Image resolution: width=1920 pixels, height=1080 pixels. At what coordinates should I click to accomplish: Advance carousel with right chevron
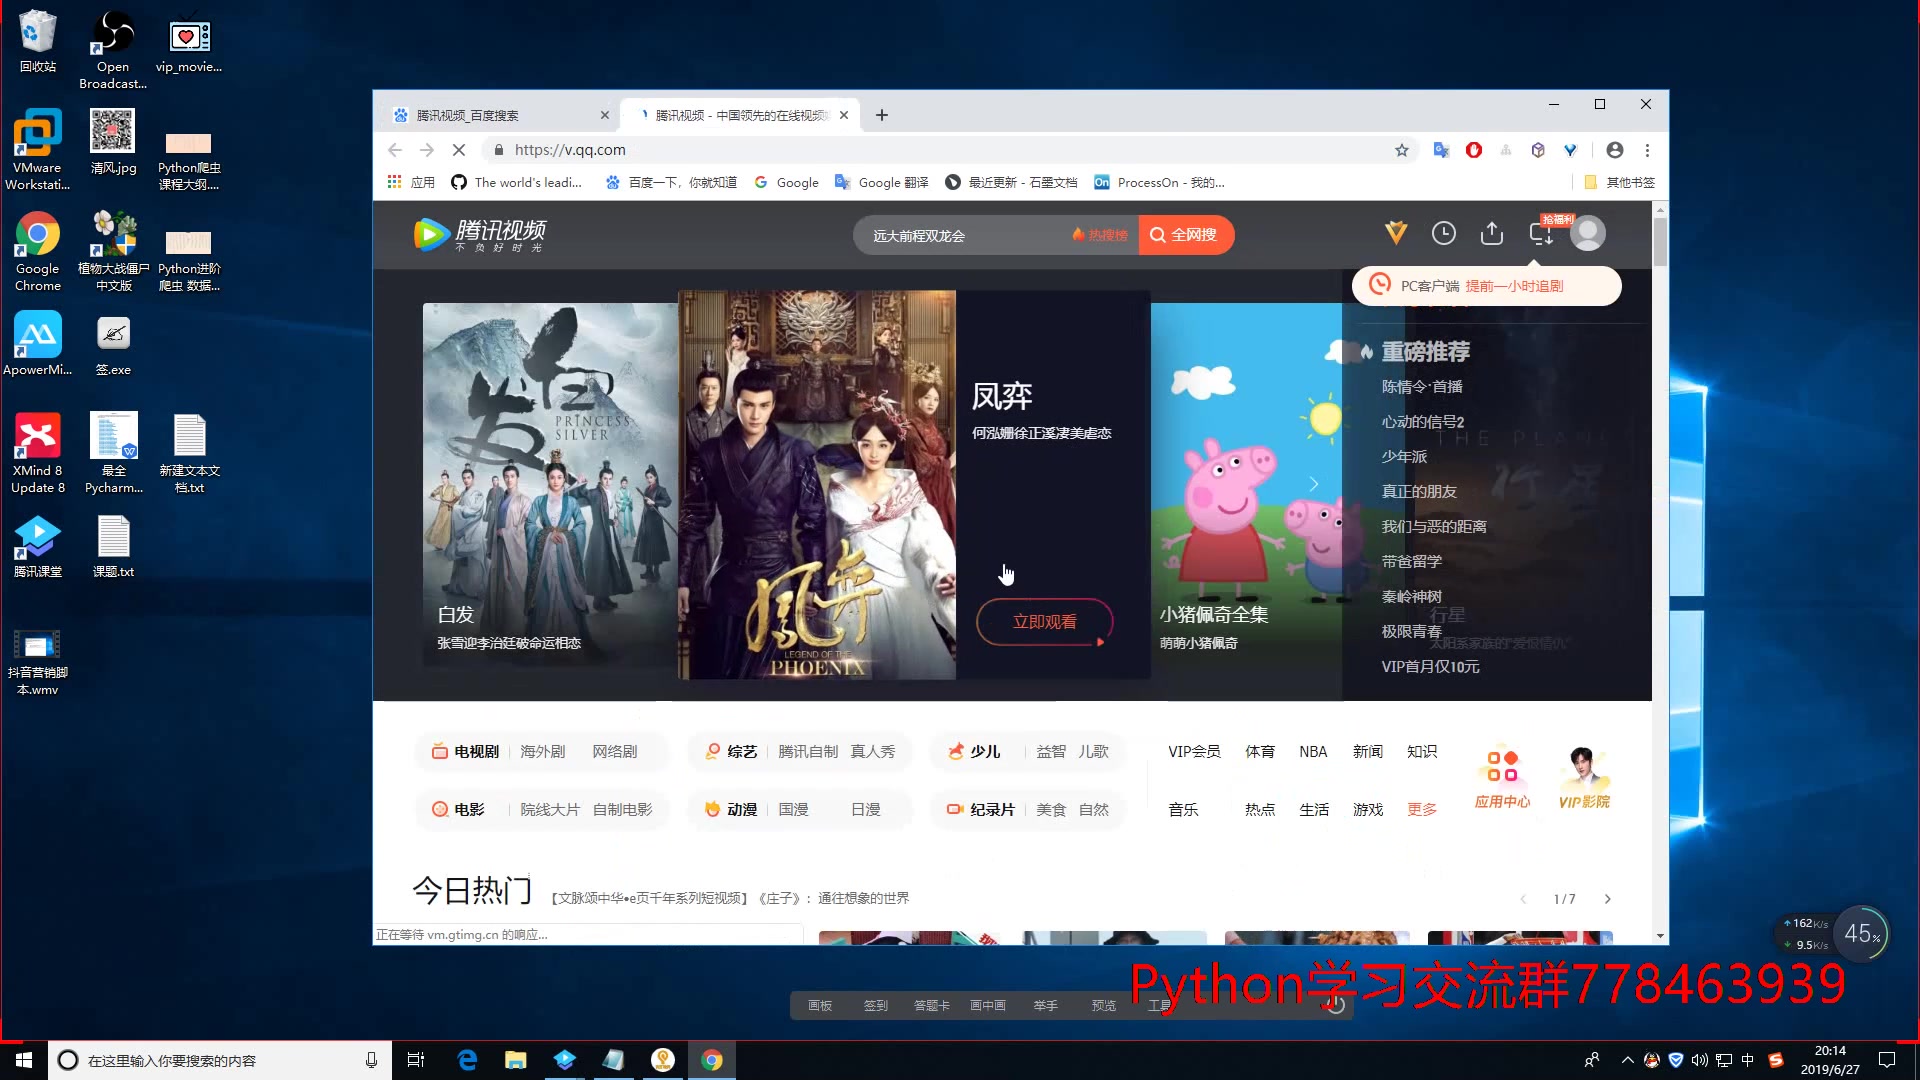tap(1314, 484)
